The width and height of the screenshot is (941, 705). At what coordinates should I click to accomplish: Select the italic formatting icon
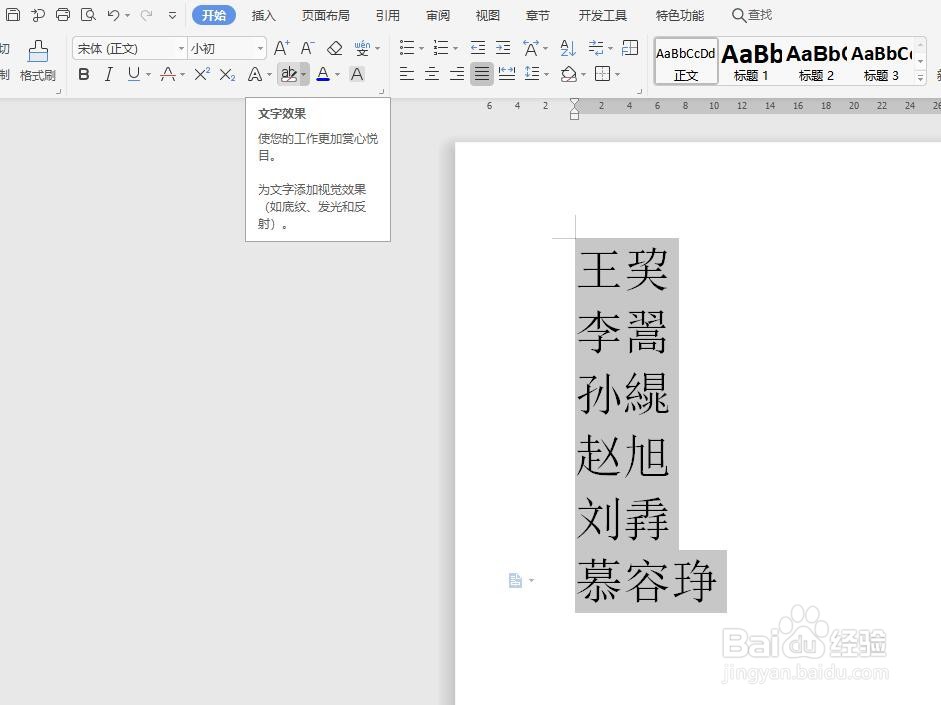tap(109, 74)
